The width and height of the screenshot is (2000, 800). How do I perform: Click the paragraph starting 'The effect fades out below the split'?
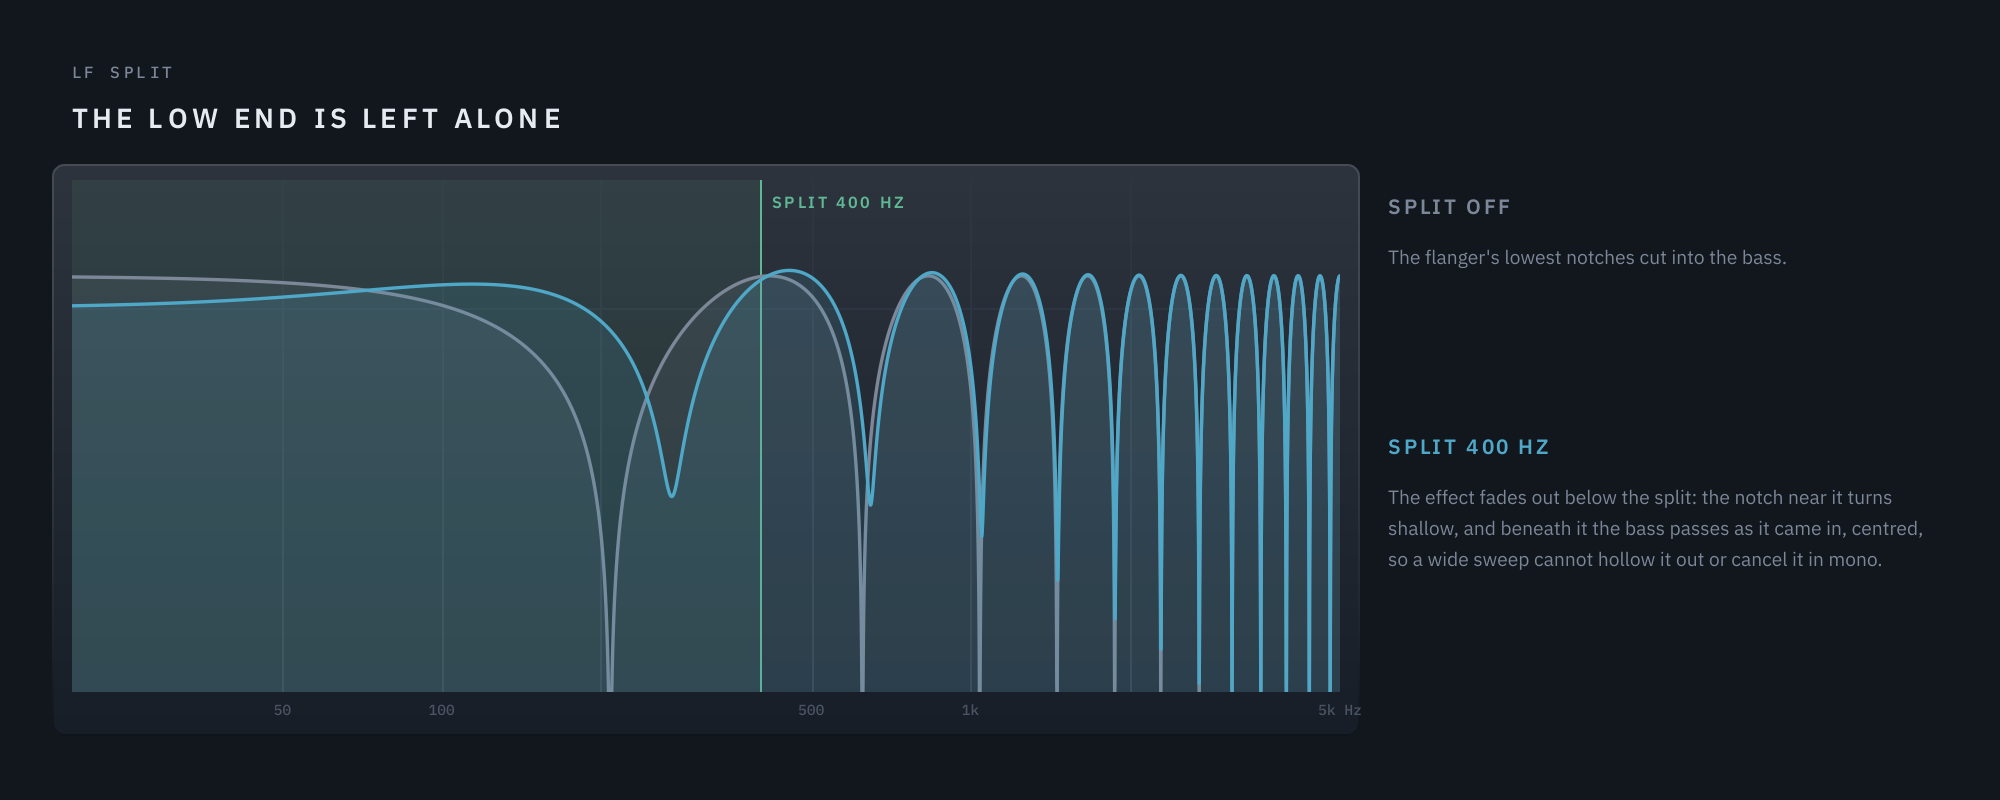click(1655, 528)
